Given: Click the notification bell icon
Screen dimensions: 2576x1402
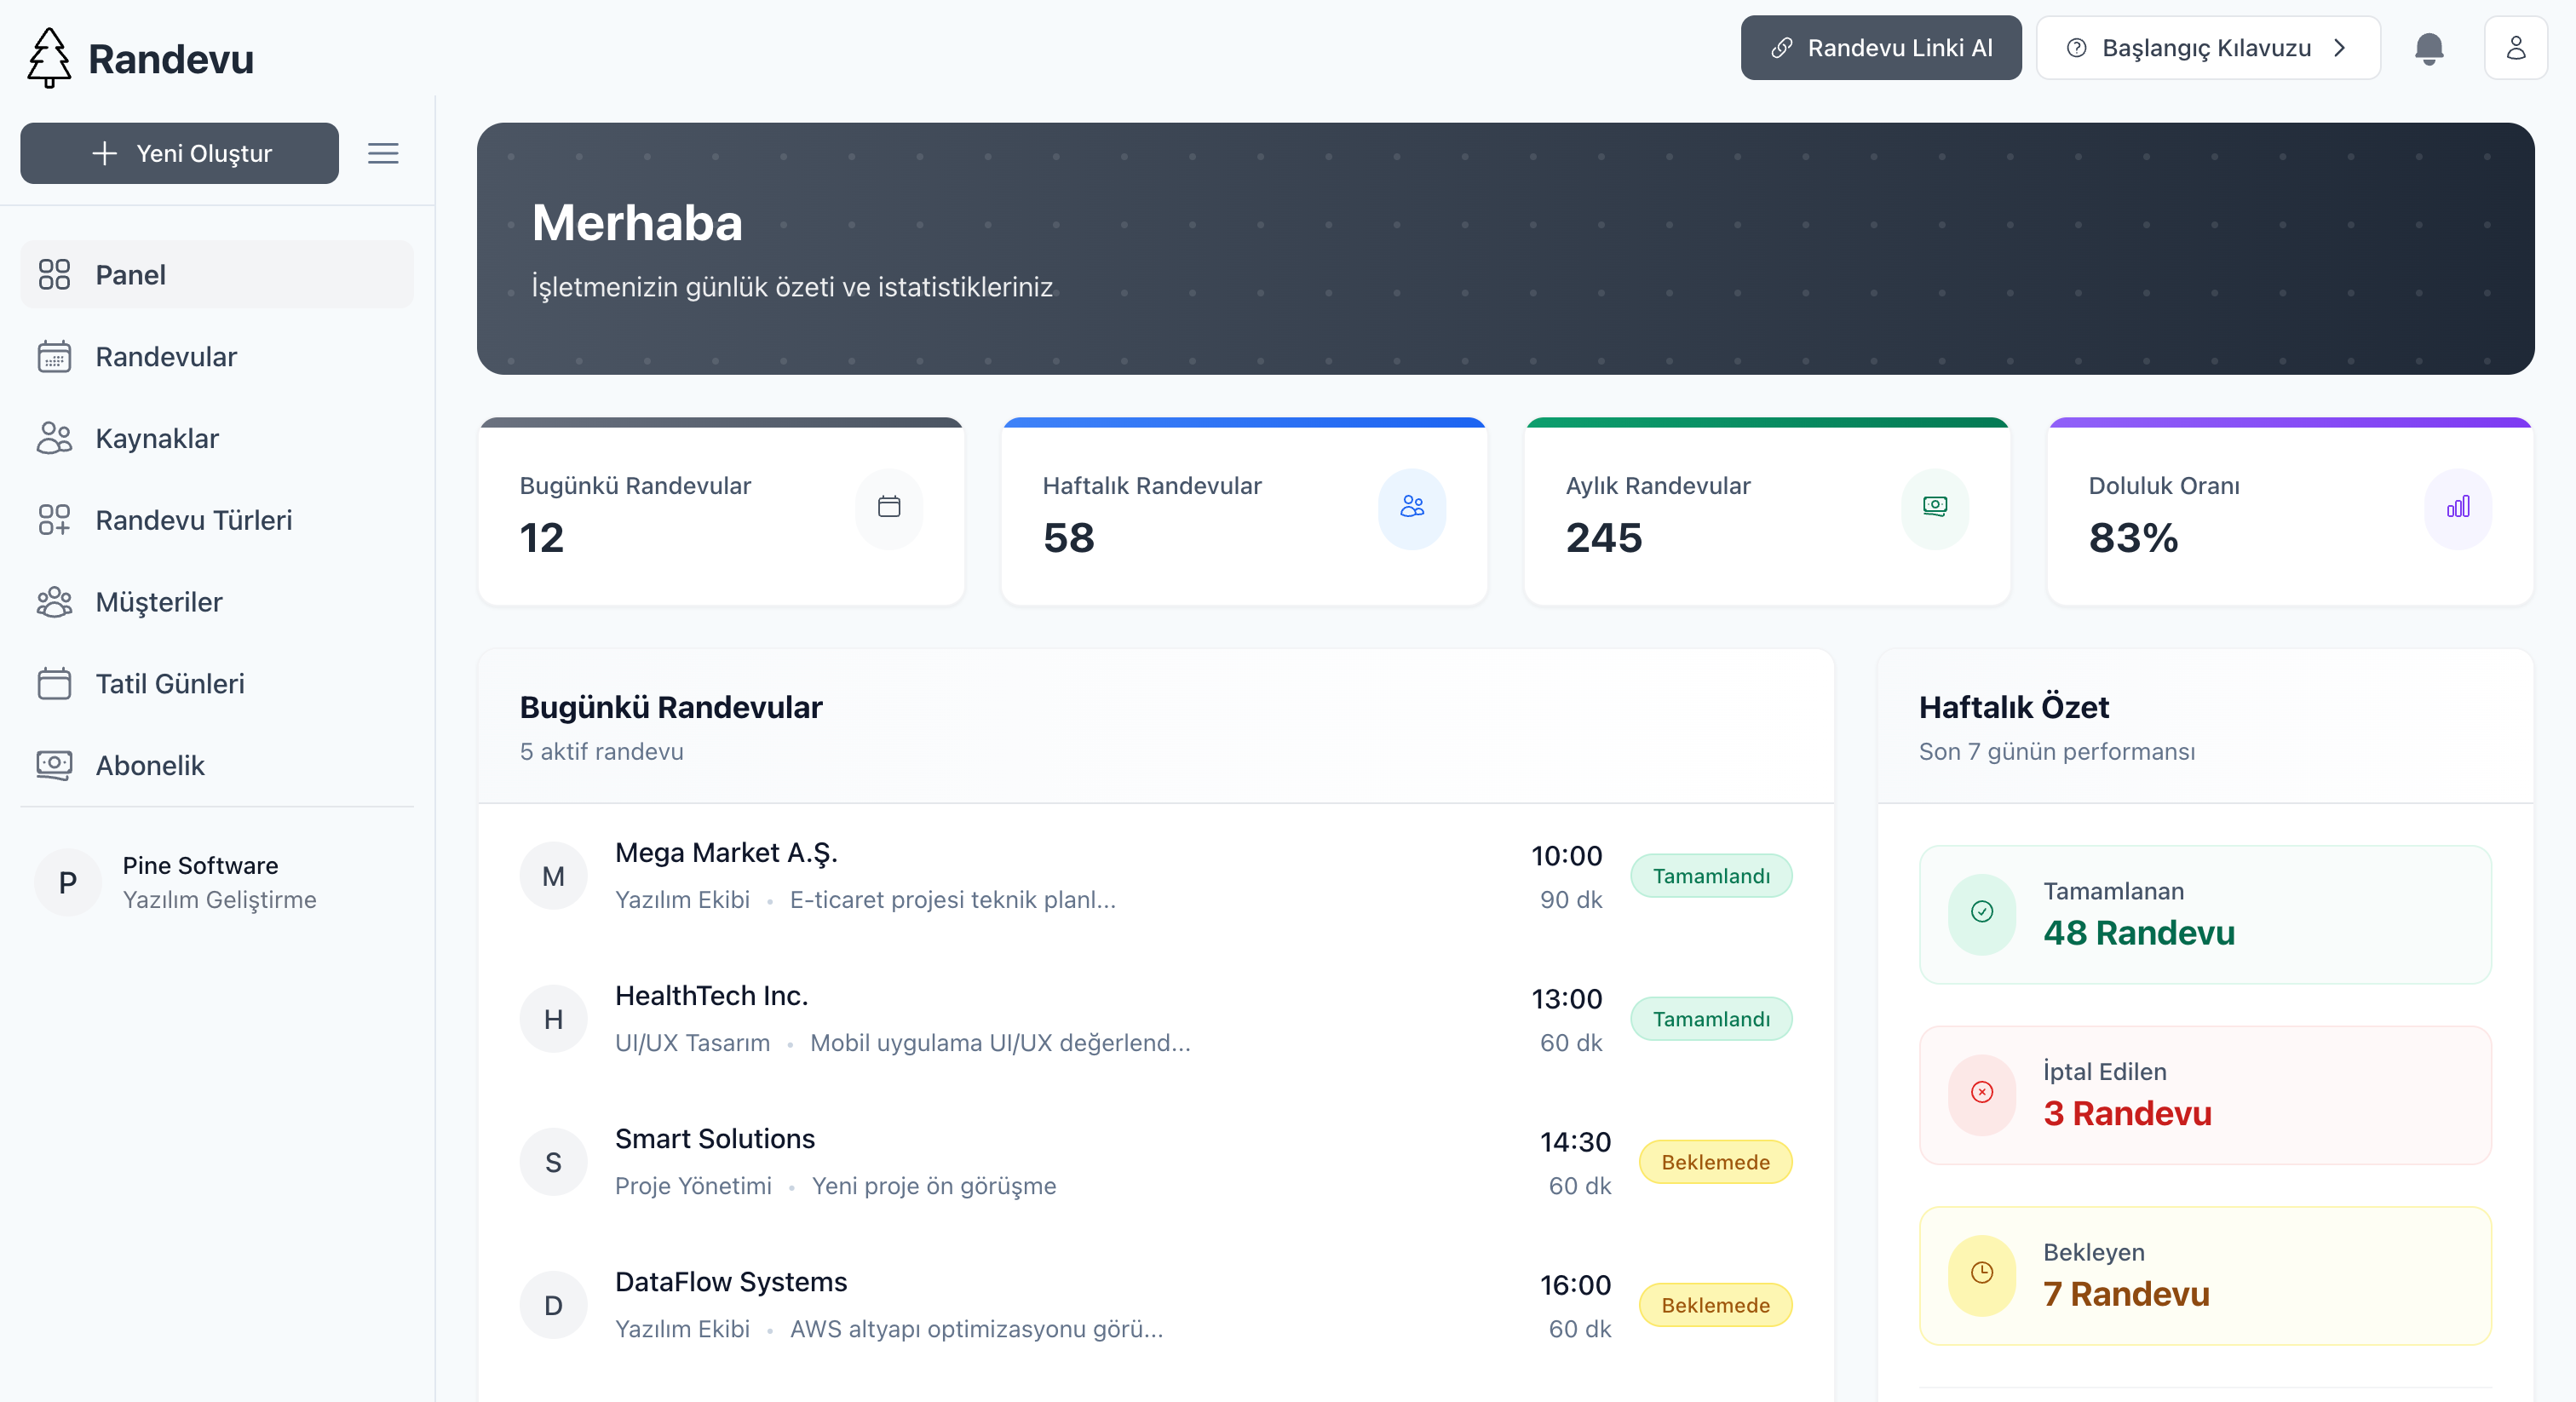Looking at the screenshot, I should pos(2428,48).
